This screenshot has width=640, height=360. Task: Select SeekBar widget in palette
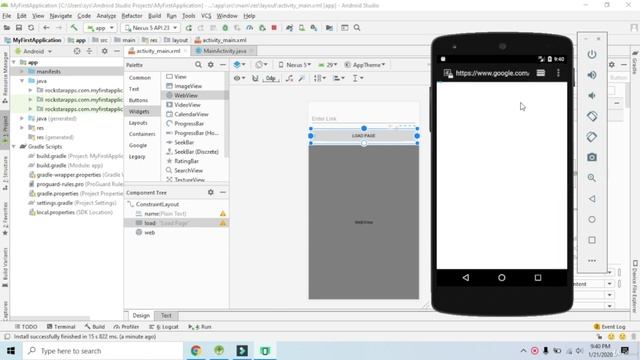tap(184, 142)
